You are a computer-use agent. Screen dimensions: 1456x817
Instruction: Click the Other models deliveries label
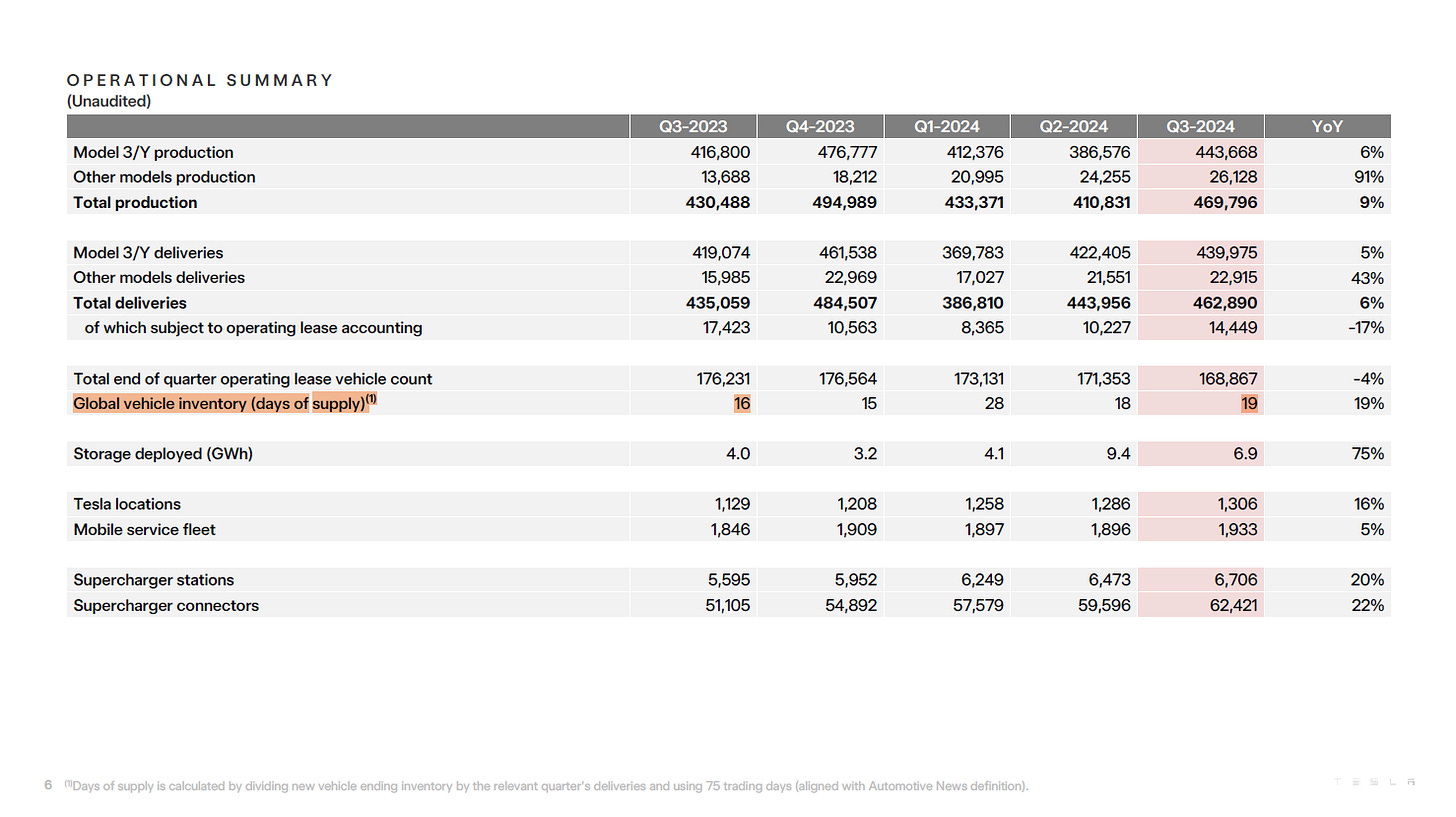159,277
